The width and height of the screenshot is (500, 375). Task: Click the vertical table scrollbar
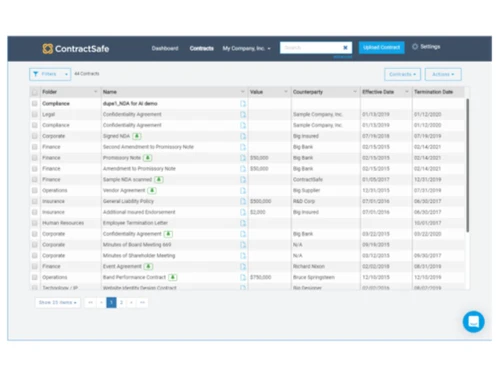[x=467, y=165]
